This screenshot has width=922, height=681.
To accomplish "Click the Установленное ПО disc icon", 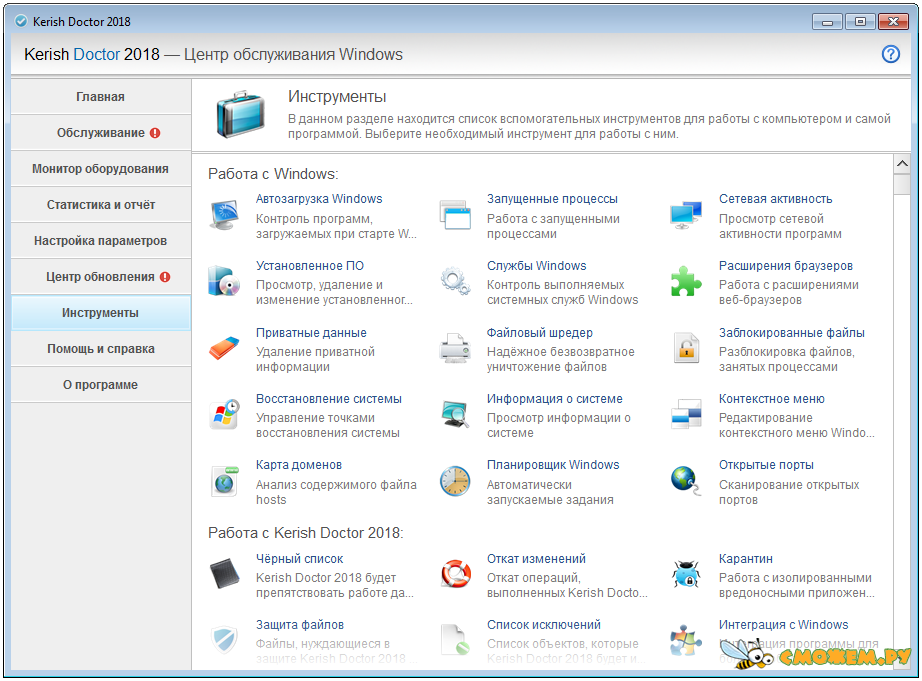I will 224,281.
